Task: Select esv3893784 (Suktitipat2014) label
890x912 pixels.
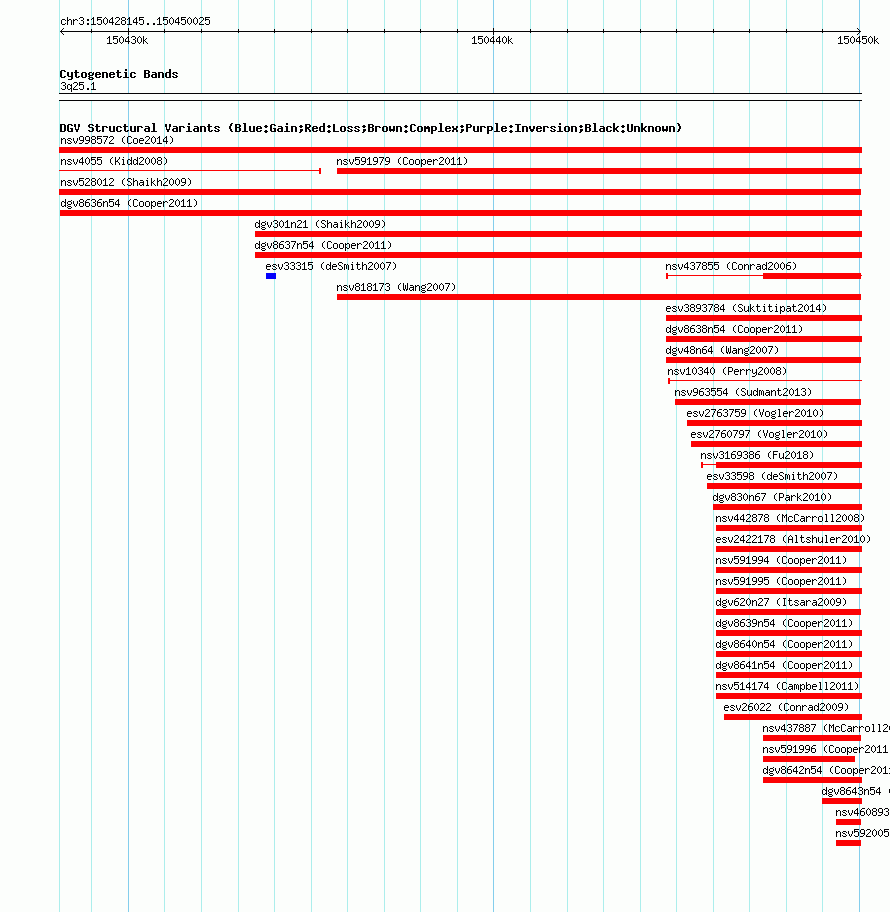Action: point(746,308)
